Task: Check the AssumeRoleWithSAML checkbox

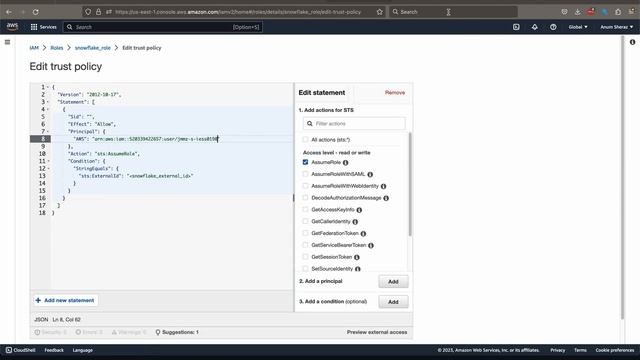Action: coord(305,174)
